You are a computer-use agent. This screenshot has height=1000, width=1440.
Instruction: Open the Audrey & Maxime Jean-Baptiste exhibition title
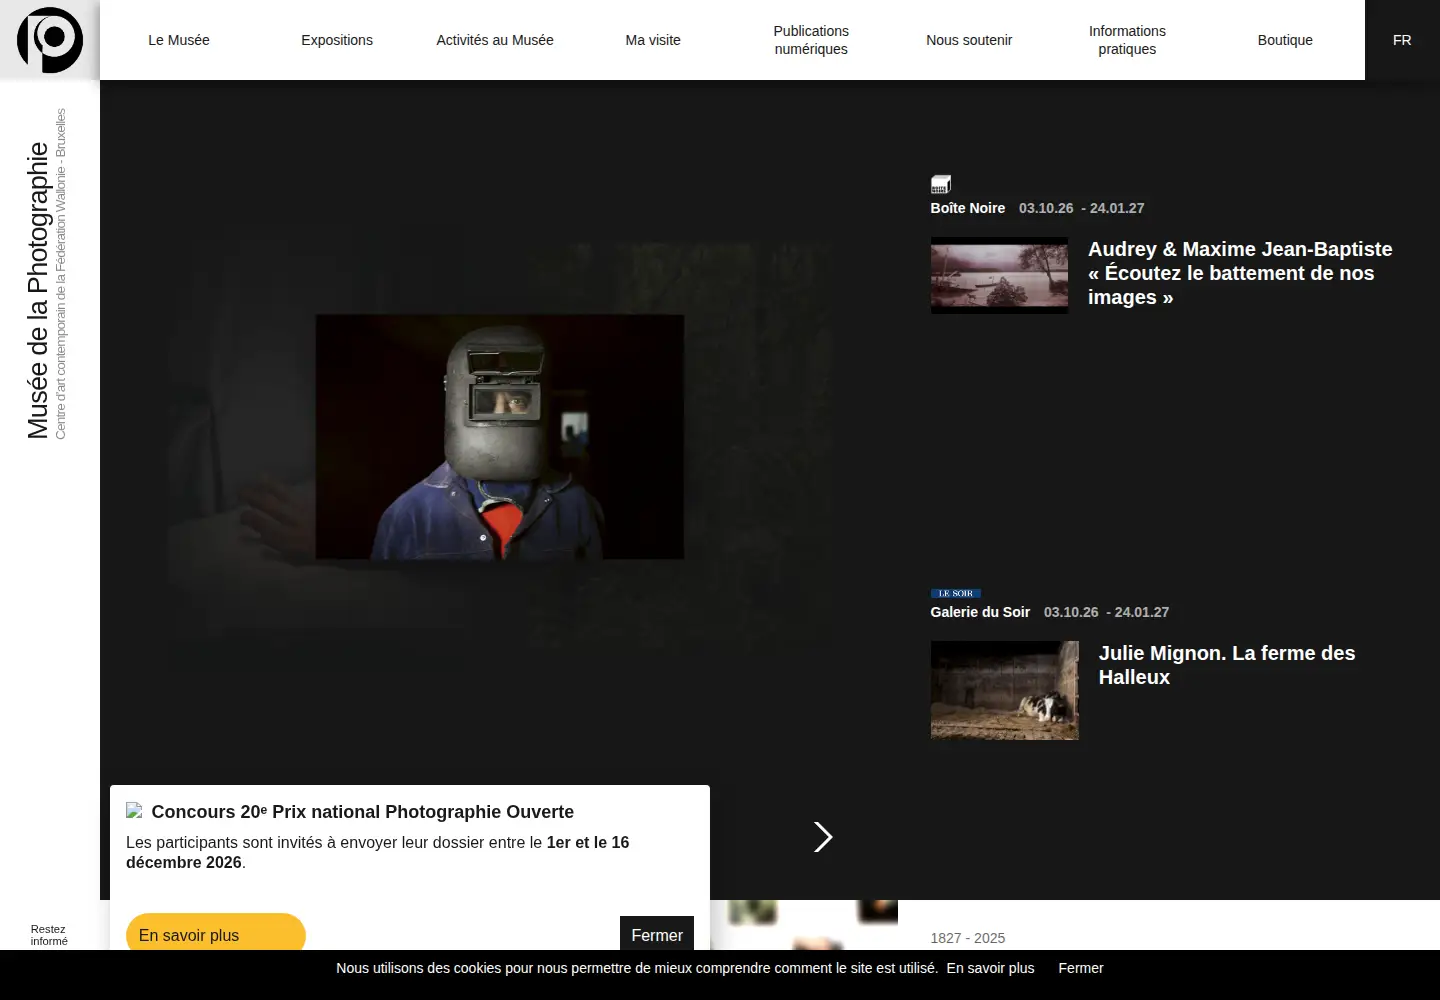click(x=1240, y=273)
